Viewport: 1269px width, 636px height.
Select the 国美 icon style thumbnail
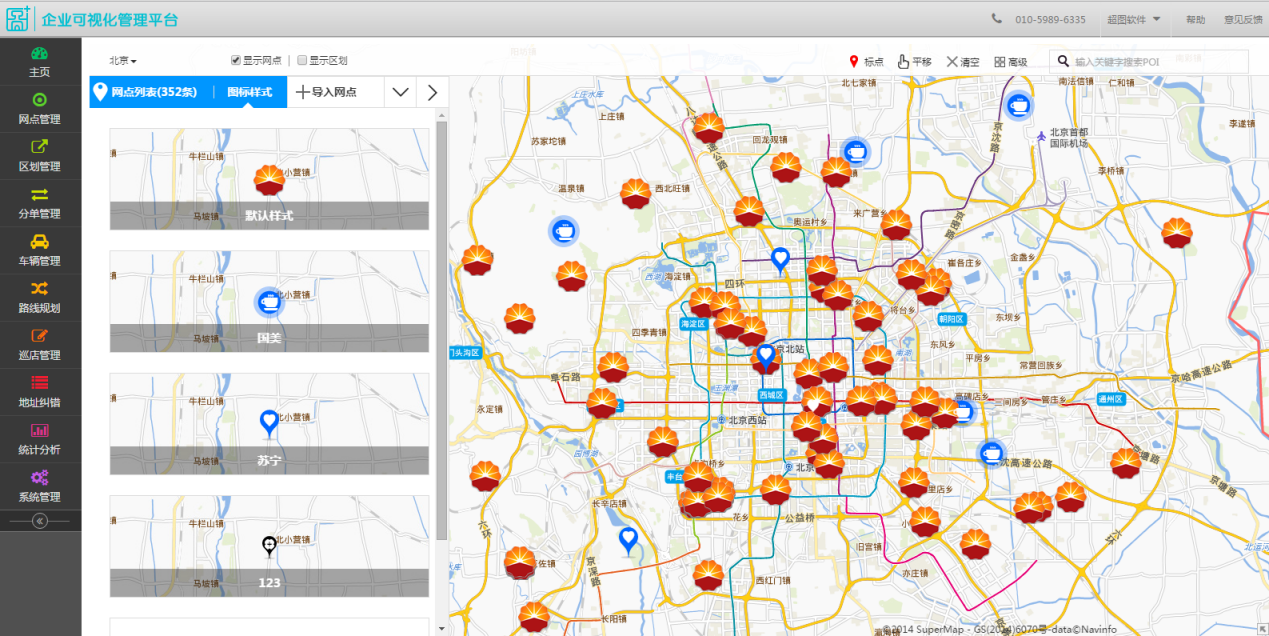pyautogui.click(x=269, y=301)
